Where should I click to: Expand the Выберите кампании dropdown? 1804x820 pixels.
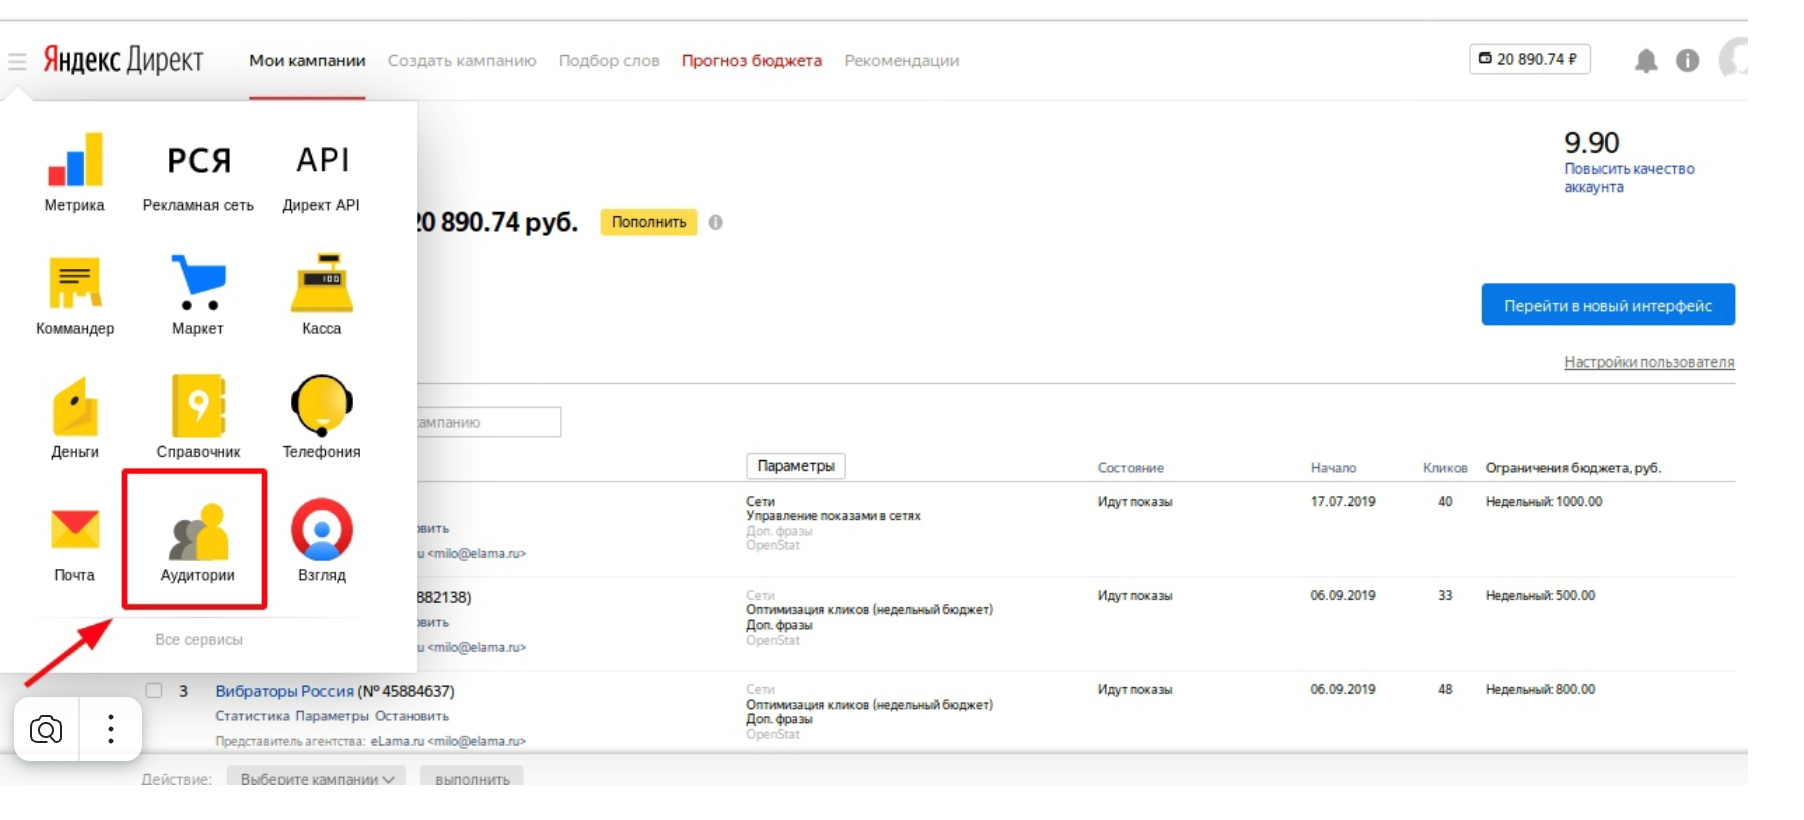click(x=316, y=778)
